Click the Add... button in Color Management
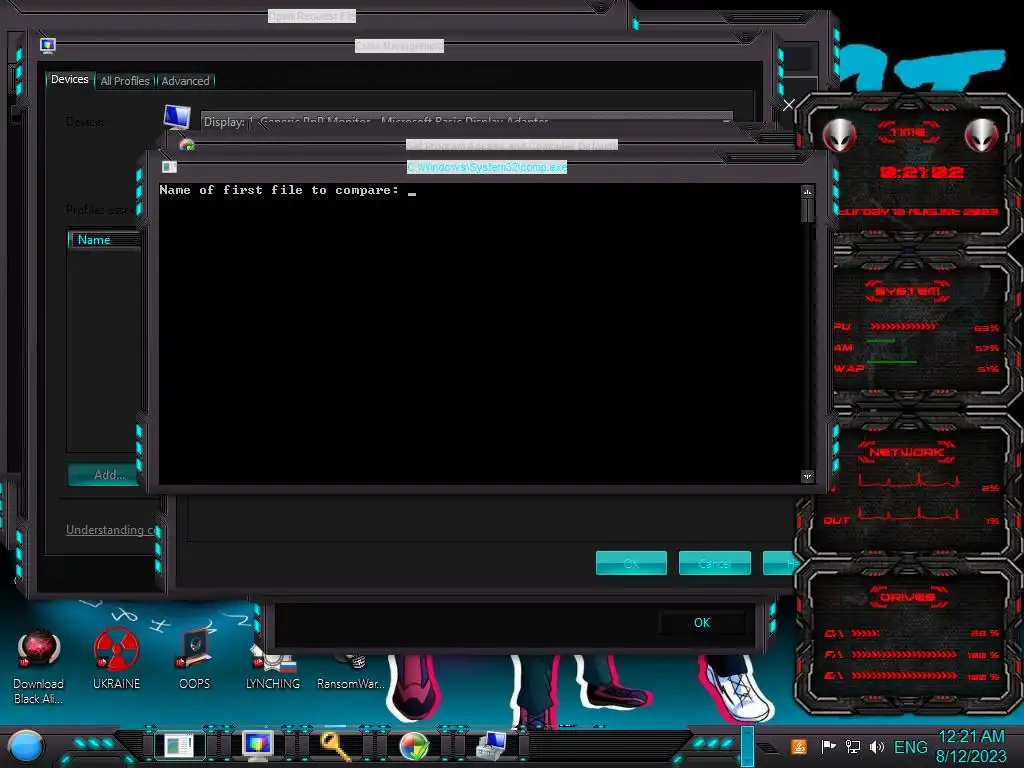 click(x=104, y=475)
